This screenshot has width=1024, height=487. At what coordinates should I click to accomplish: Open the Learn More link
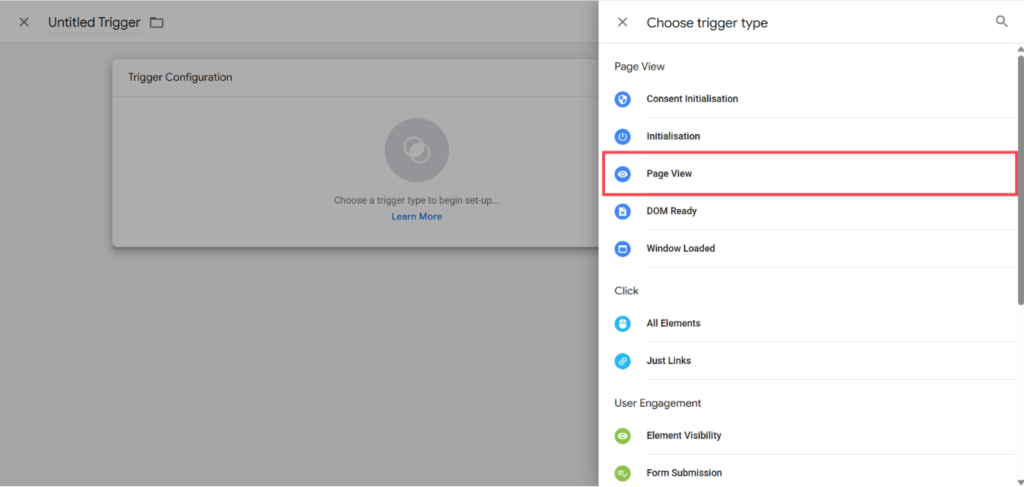pyautogui.click(x=417, y=216)
